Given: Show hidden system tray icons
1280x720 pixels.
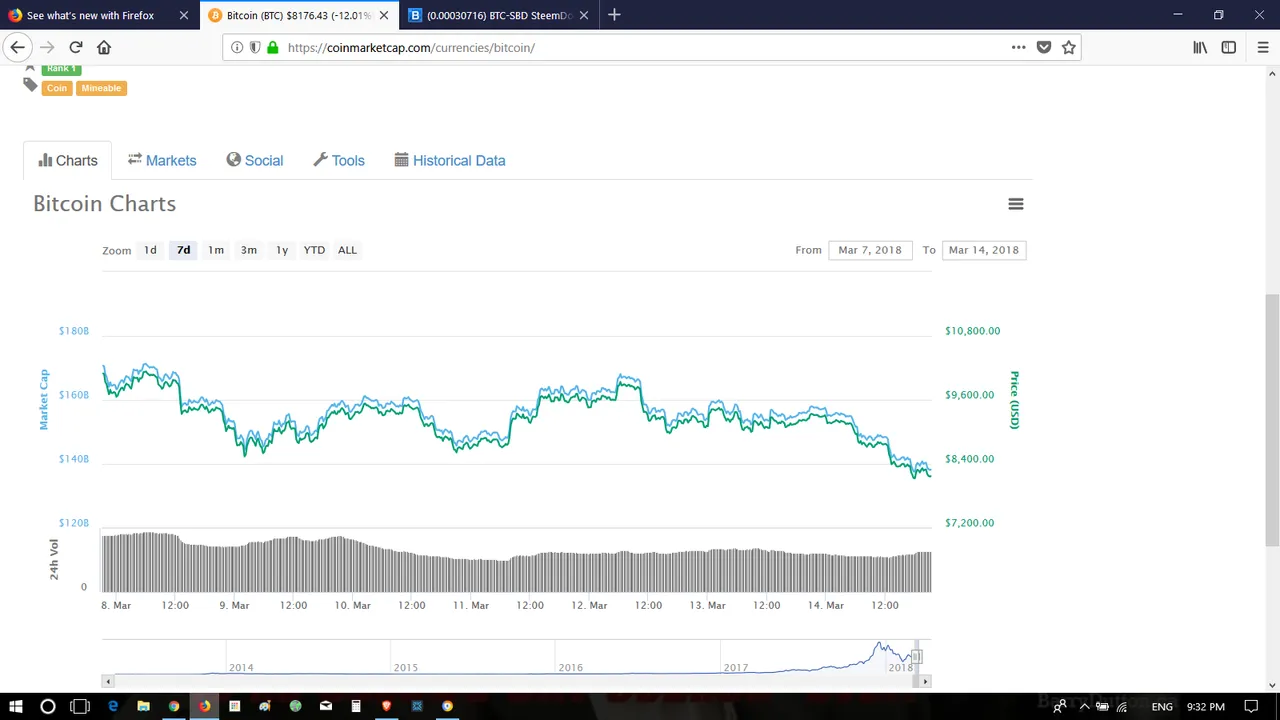Looking at the screenshot, I should click(1084, 707).
